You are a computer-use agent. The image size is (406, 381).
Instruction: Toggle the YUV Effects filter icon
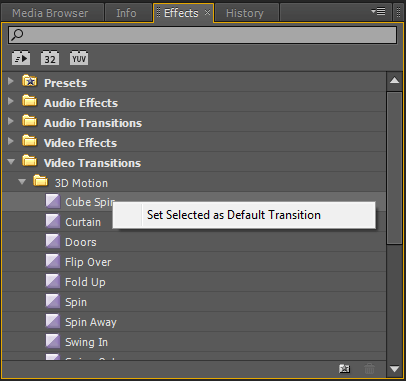[x=79, y=58]
